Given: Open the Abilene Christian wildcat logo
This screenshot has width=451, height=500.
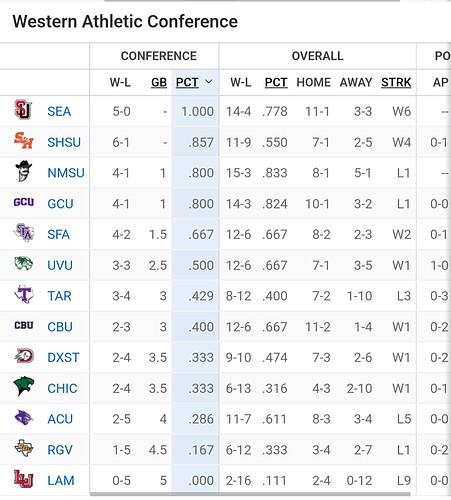Looking at the screenshot, I should (24, 417).
